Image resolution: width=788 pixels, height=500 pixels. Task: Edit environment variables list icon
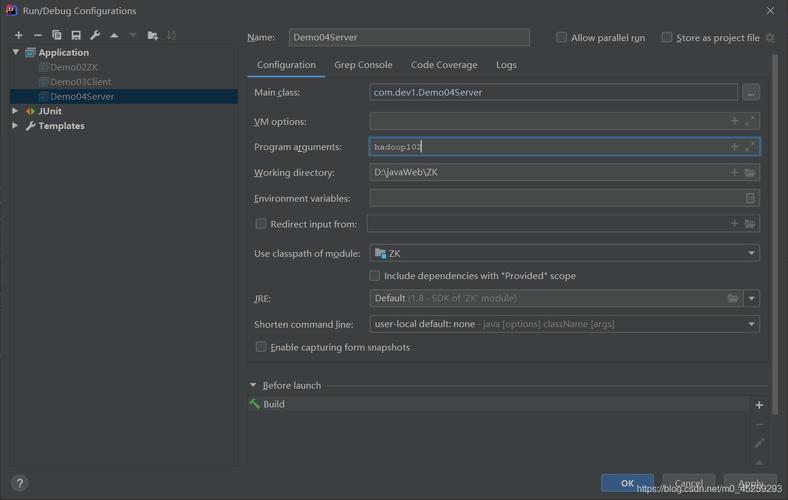[750, 198]
